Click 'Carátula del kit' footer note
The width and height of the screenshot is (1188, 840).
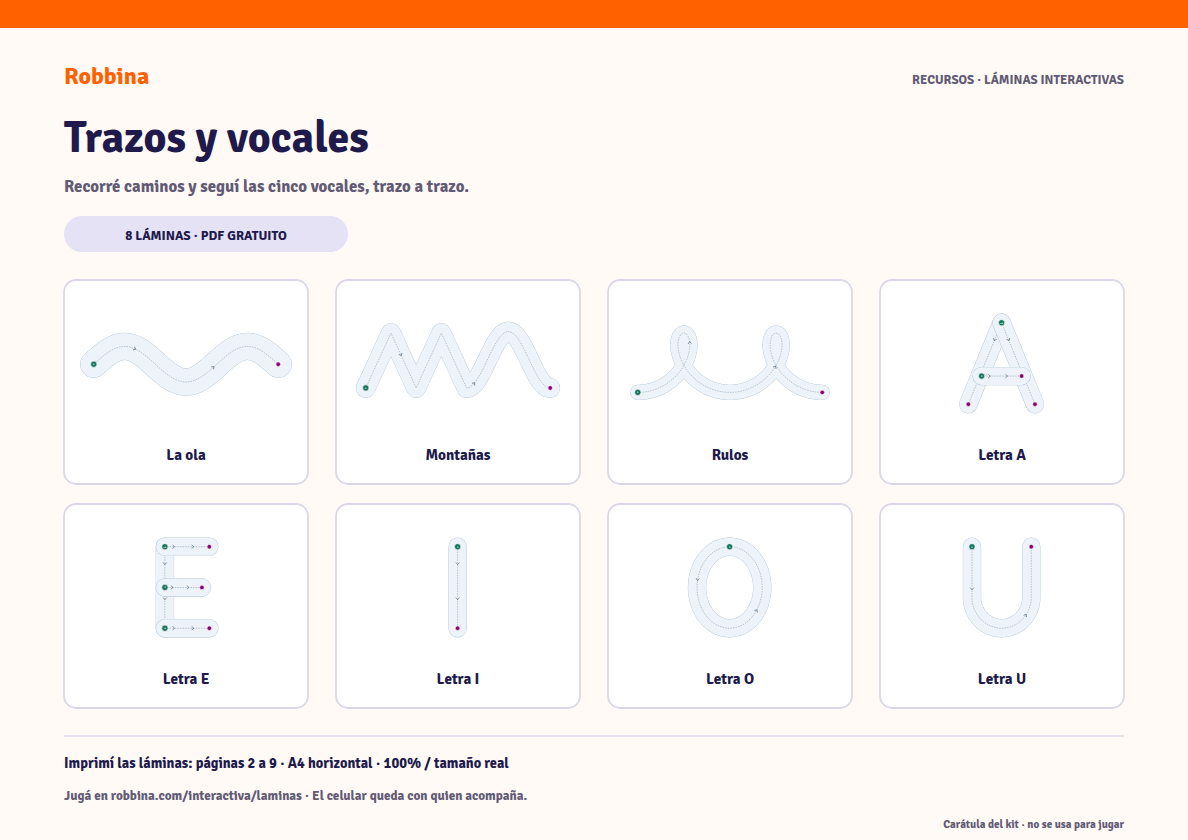click(x=1033, y=824)
